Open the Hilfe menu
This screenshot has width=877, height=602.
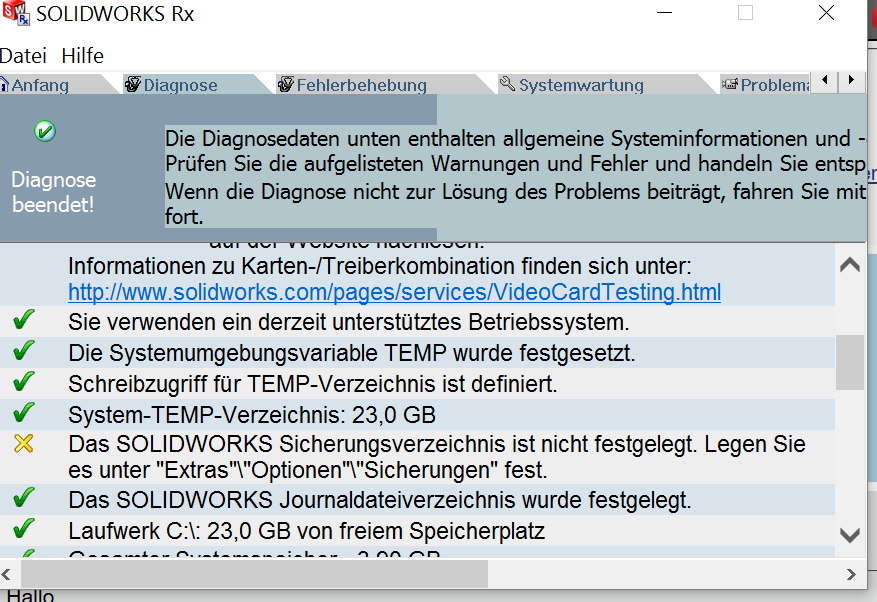[82, 56]
